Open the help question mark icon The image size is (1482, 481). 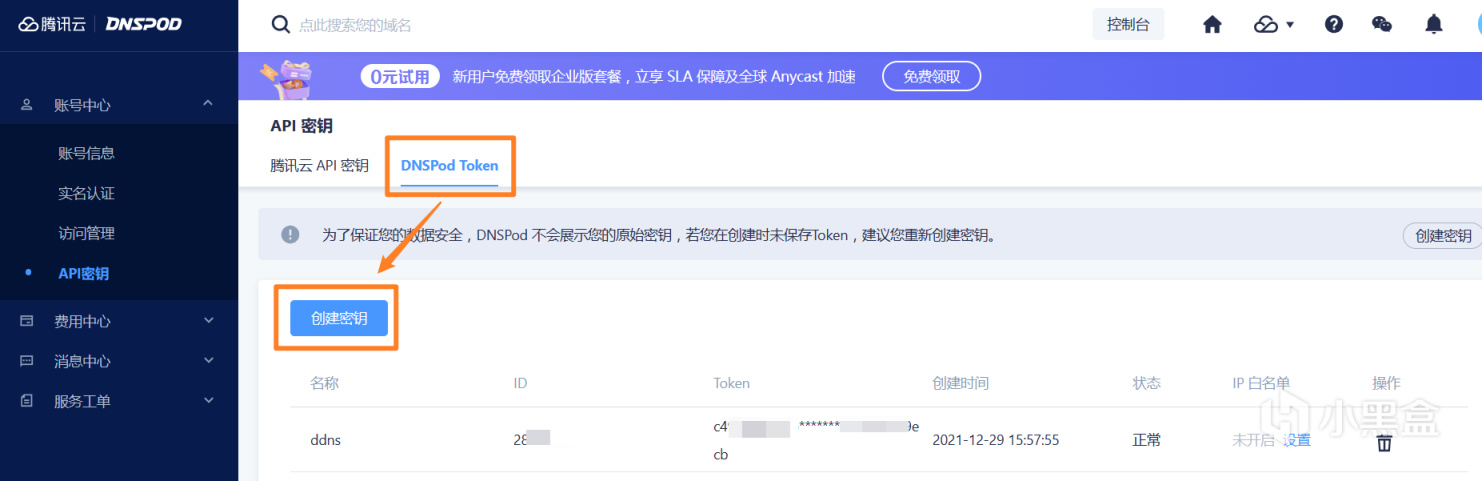click(x=1333, y=25)
